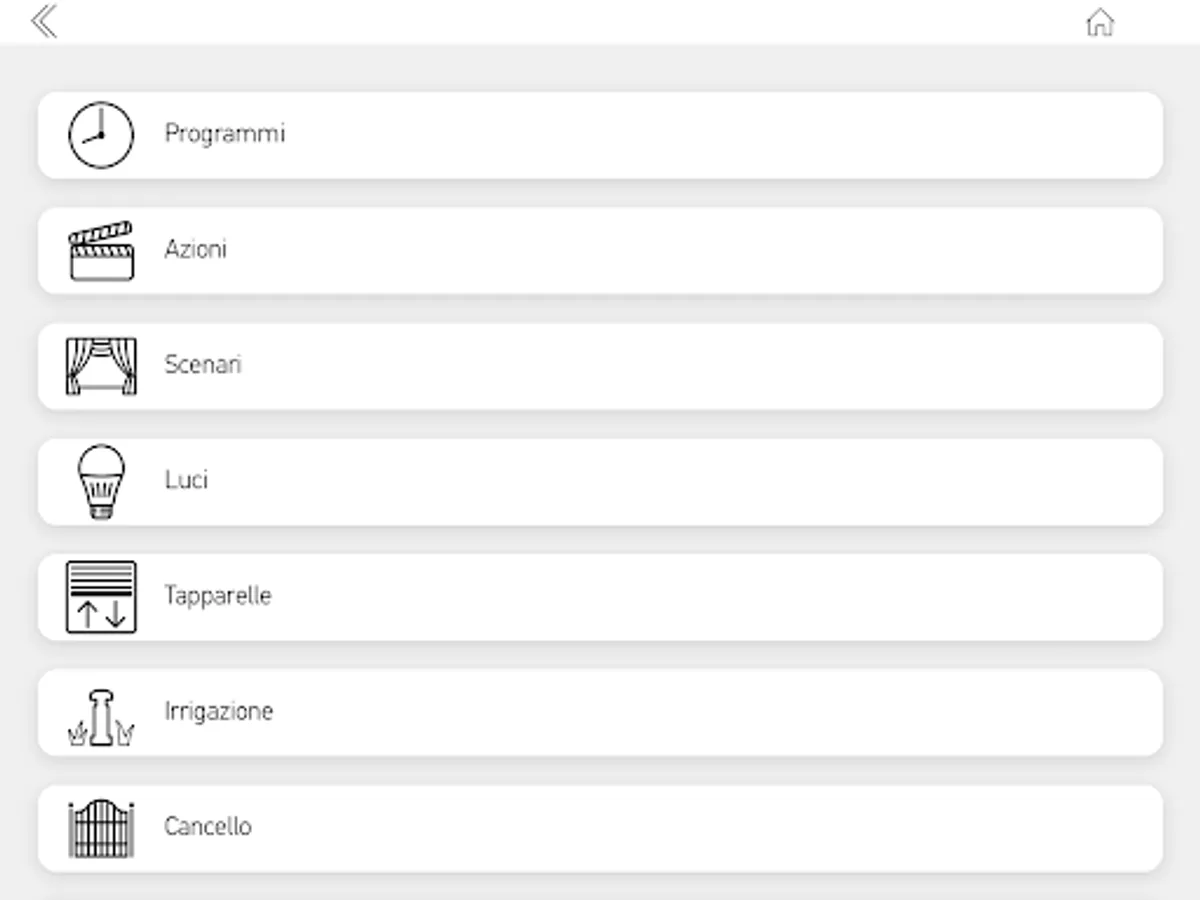Viewport: 1200px width, 900px height.
Task: Click the irrigation sprinkler icon
Action: click(101, 718)
